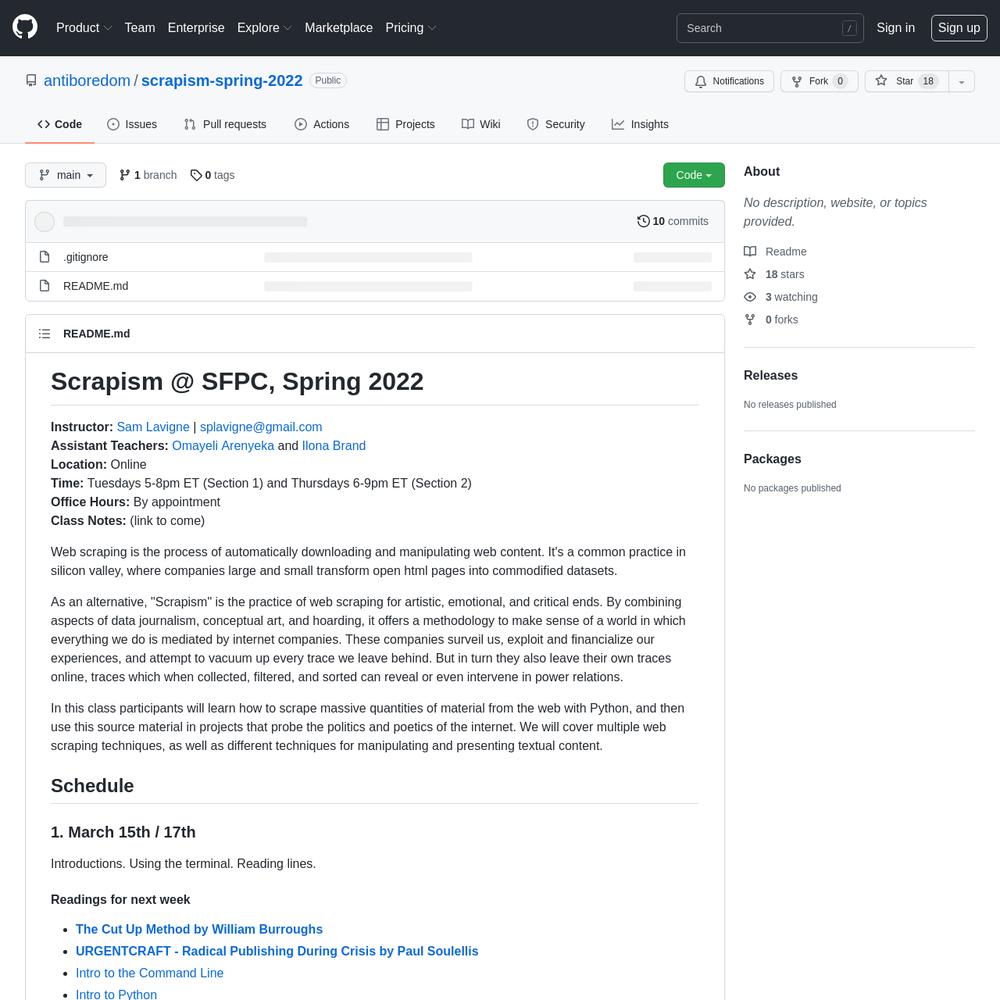The image size is (1000, 1000).
Task: Click the repository book icon beside antiboredom
Action: (x=31, y=80)
